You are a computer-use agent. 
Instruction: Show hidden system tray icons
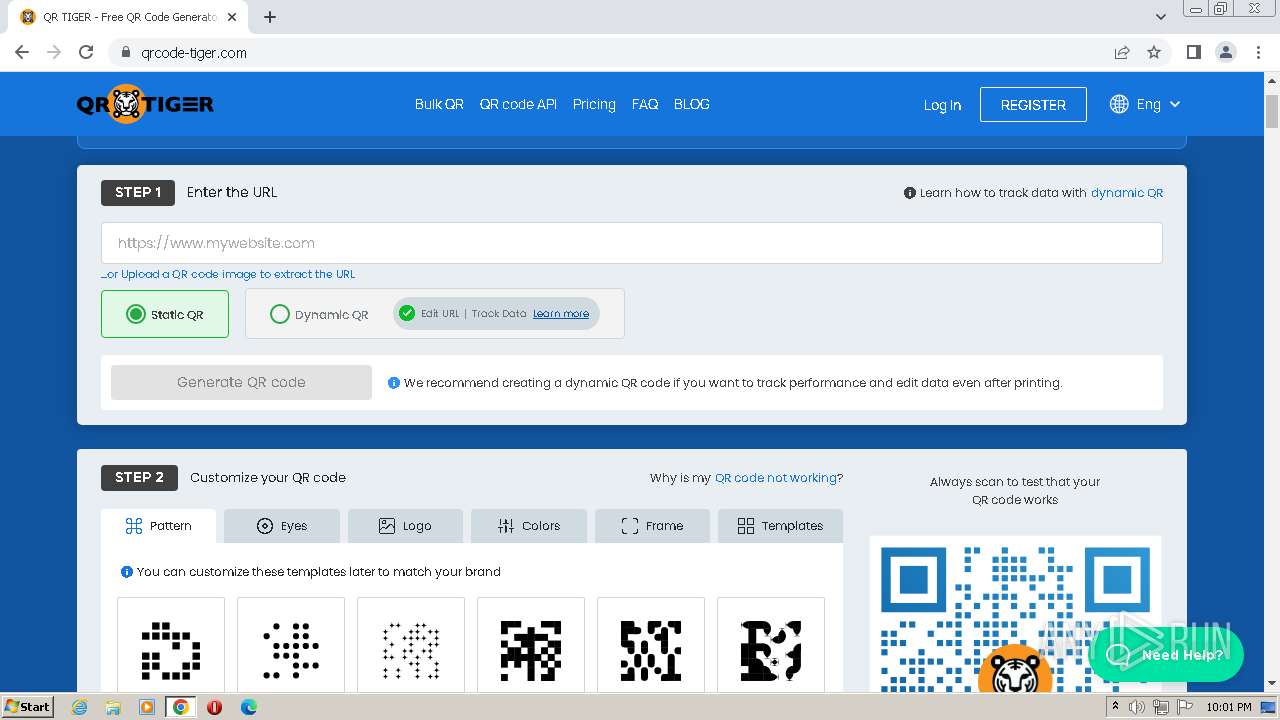click(x=1115, y=707)
